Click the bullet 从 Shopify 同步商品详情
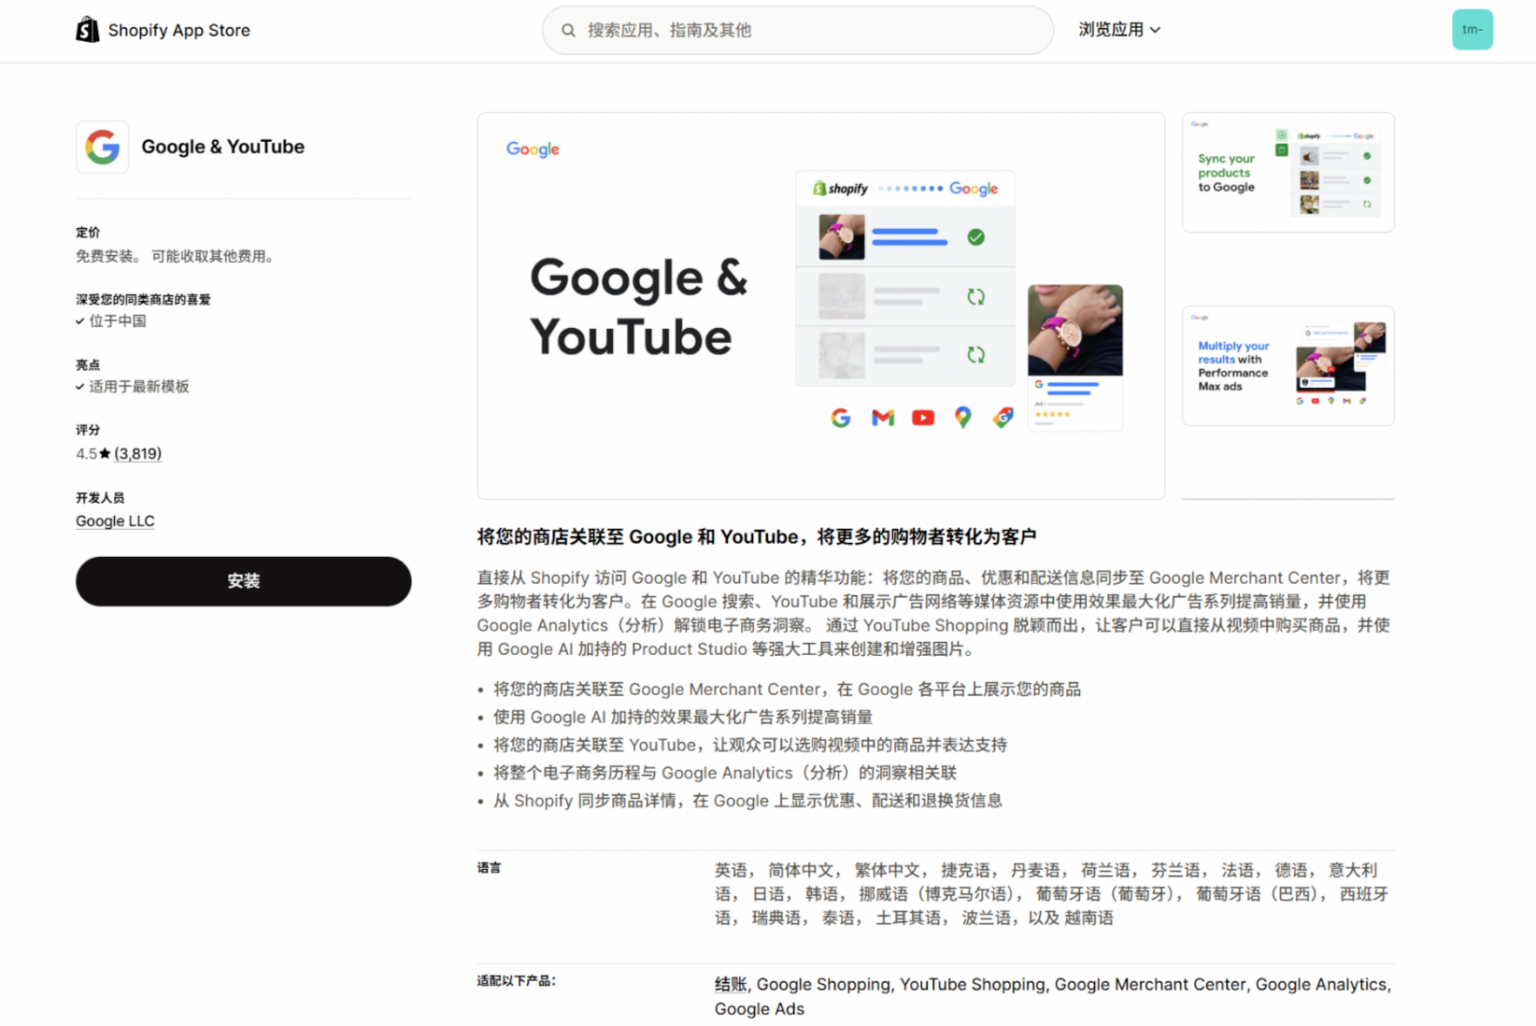The width and height of the screenshot is (1536, 1026). [748, 801]
